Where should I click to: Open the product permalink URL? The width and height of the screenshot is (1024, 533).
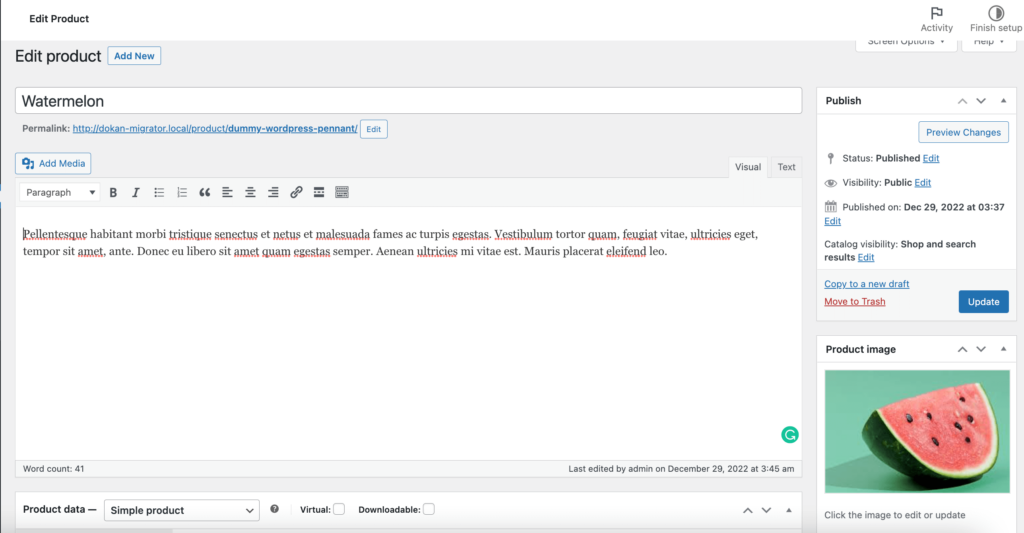click(x=215, y=129)
